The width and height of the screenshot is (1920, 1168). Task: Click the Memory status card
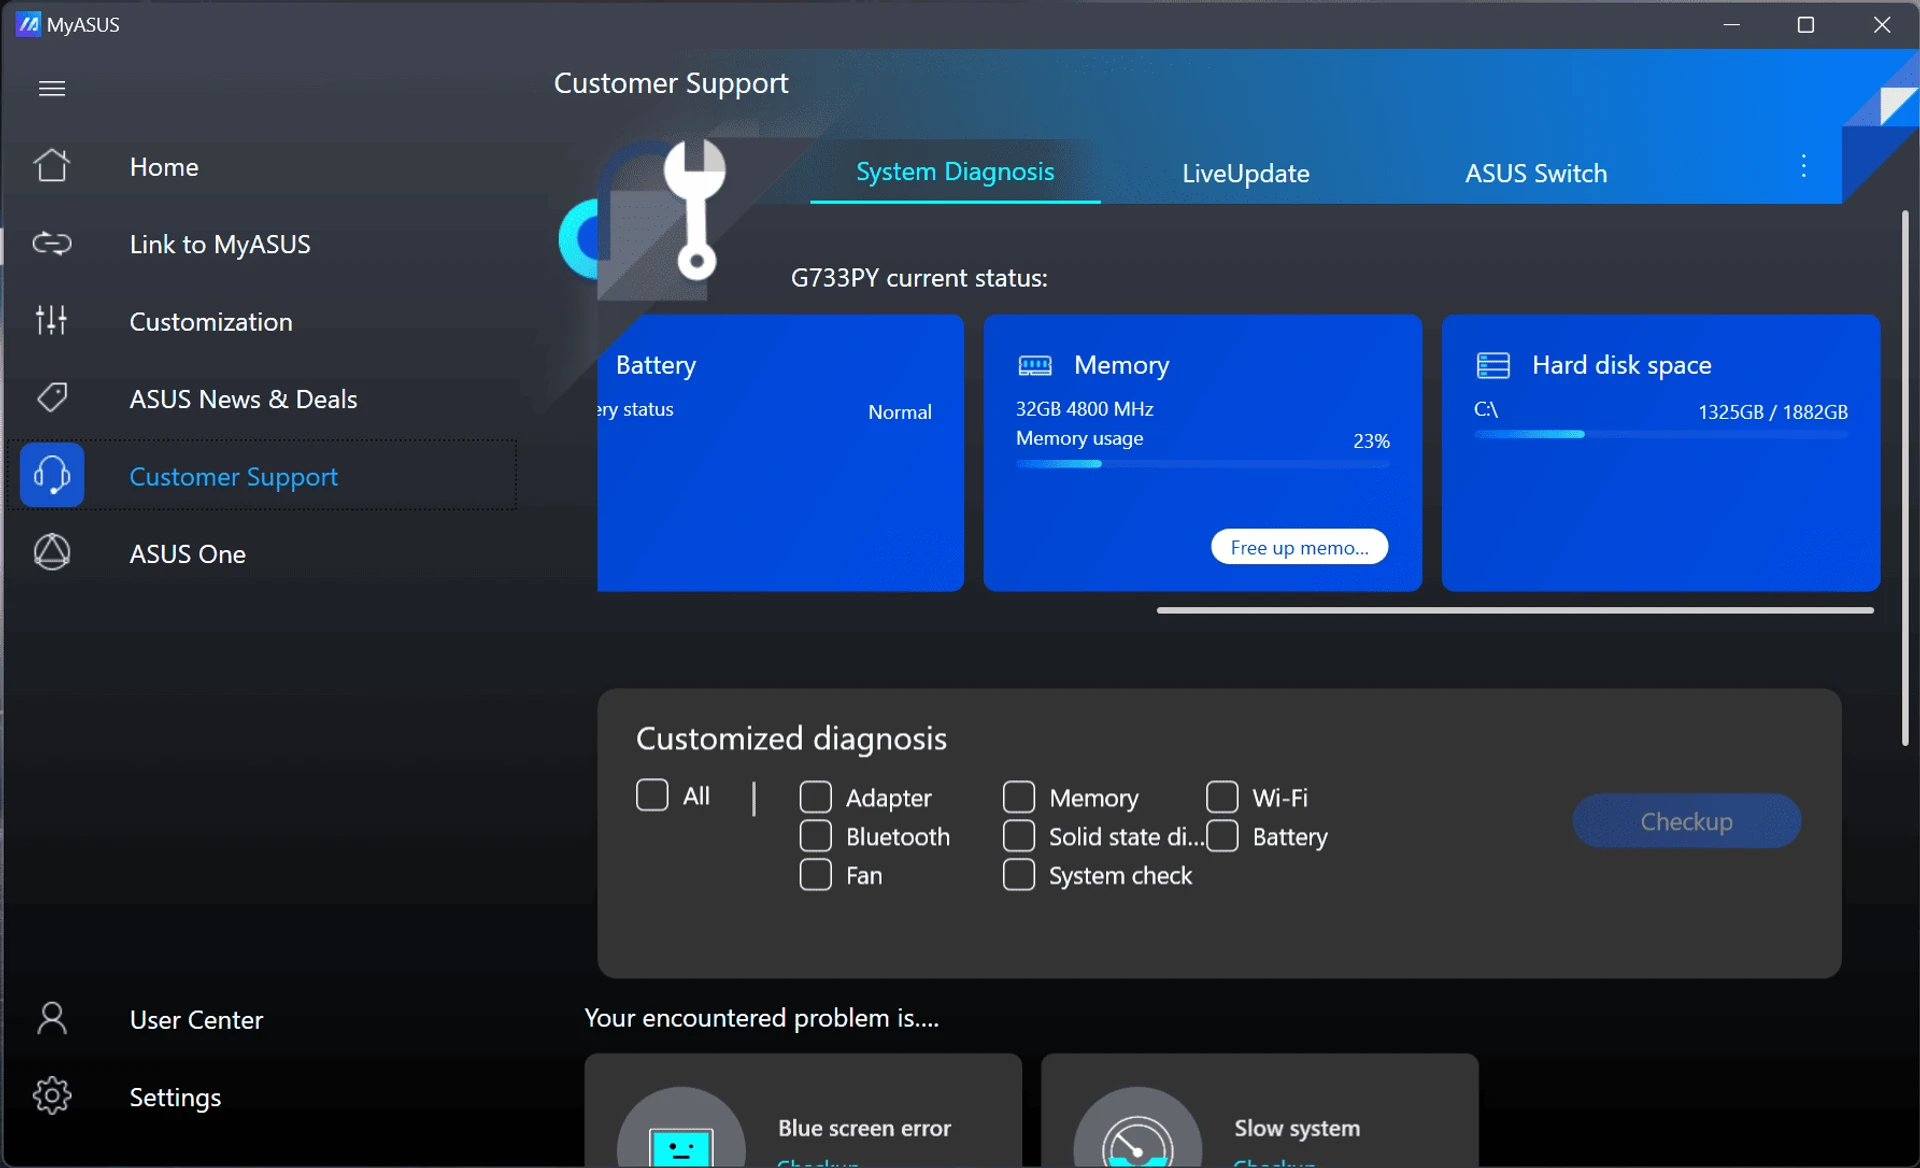(1202, 453)
